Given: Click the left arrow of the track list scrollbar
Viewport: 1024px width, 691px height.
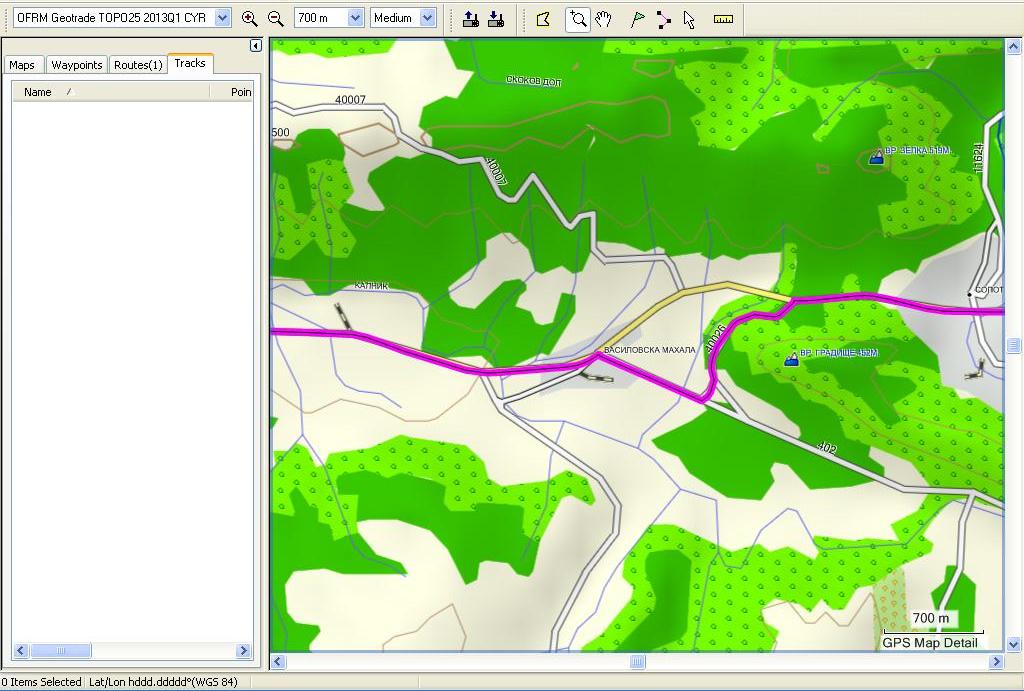Looking at the screenshot, I should (x=21, y=651).
